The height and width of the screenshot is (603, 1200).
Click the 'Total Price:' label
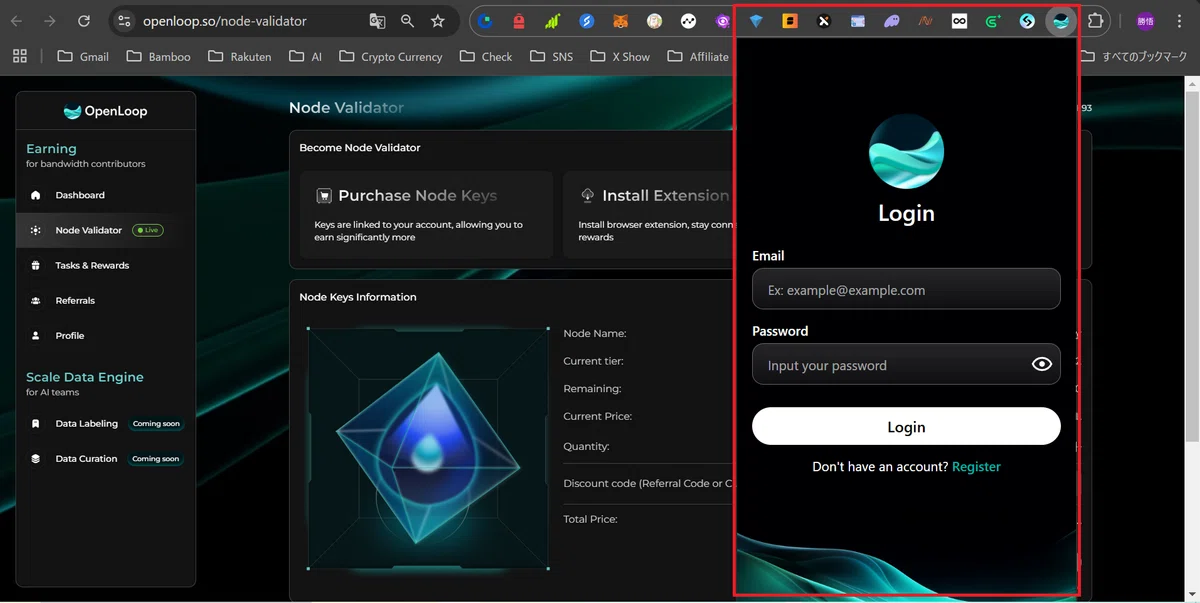pyautogui.click(x=590, y=519)
